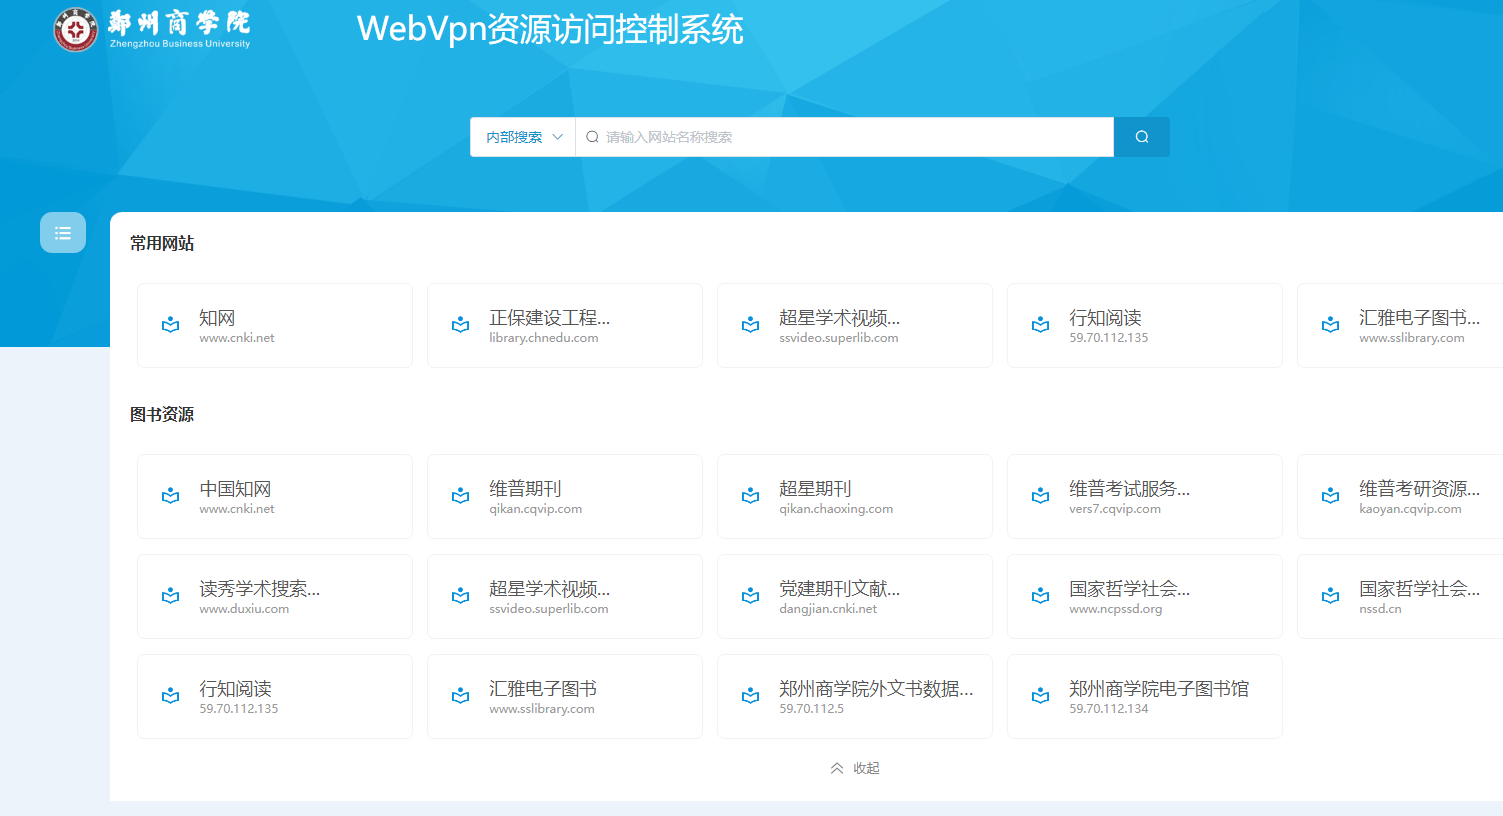
Task: Click the 常用网站 section heading
Action: pos(162,243)
